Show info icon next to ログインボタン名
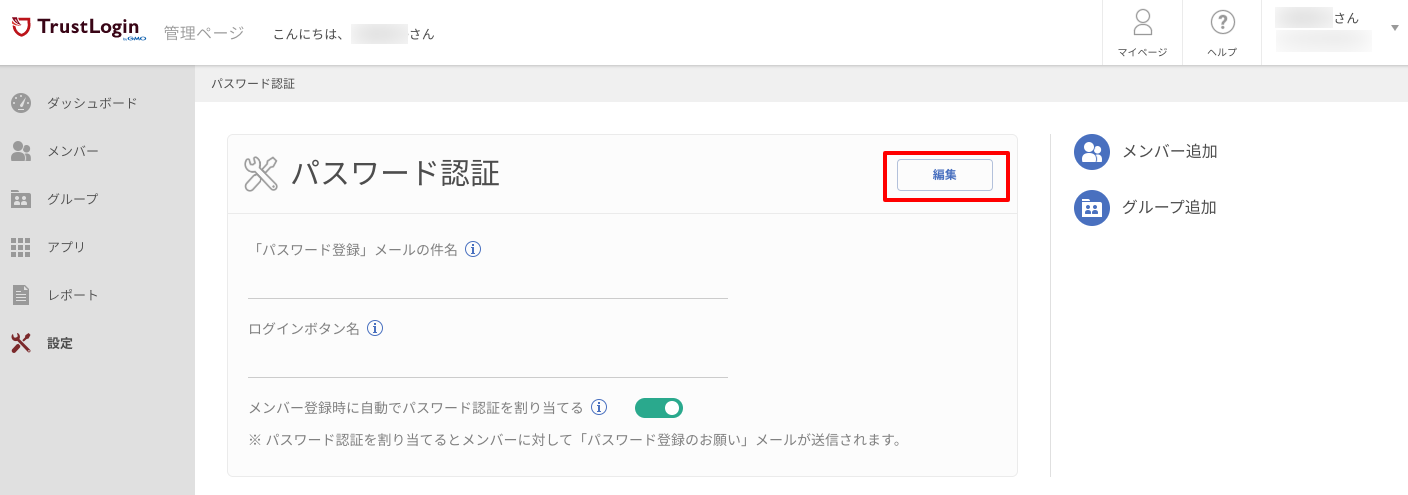 click(x=375, y=328)
